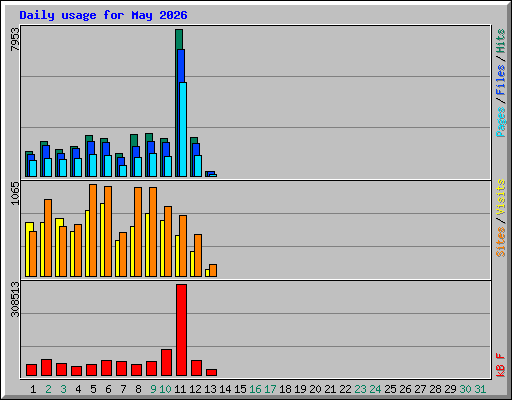Click day 25 on the axis
The image size is (512, 400).
[x=390, y=389]
